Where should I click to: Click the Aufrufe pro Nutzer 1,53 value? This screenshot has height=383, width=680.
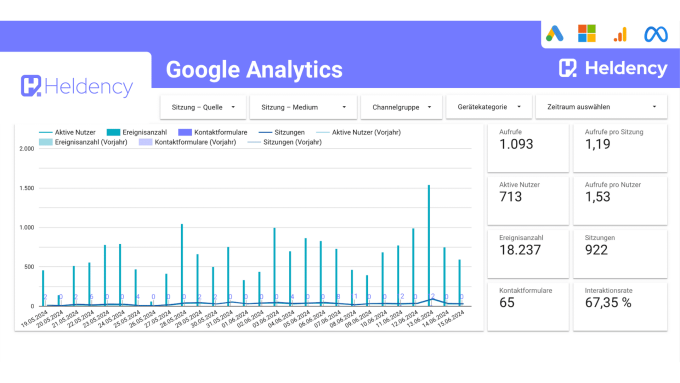598,197
